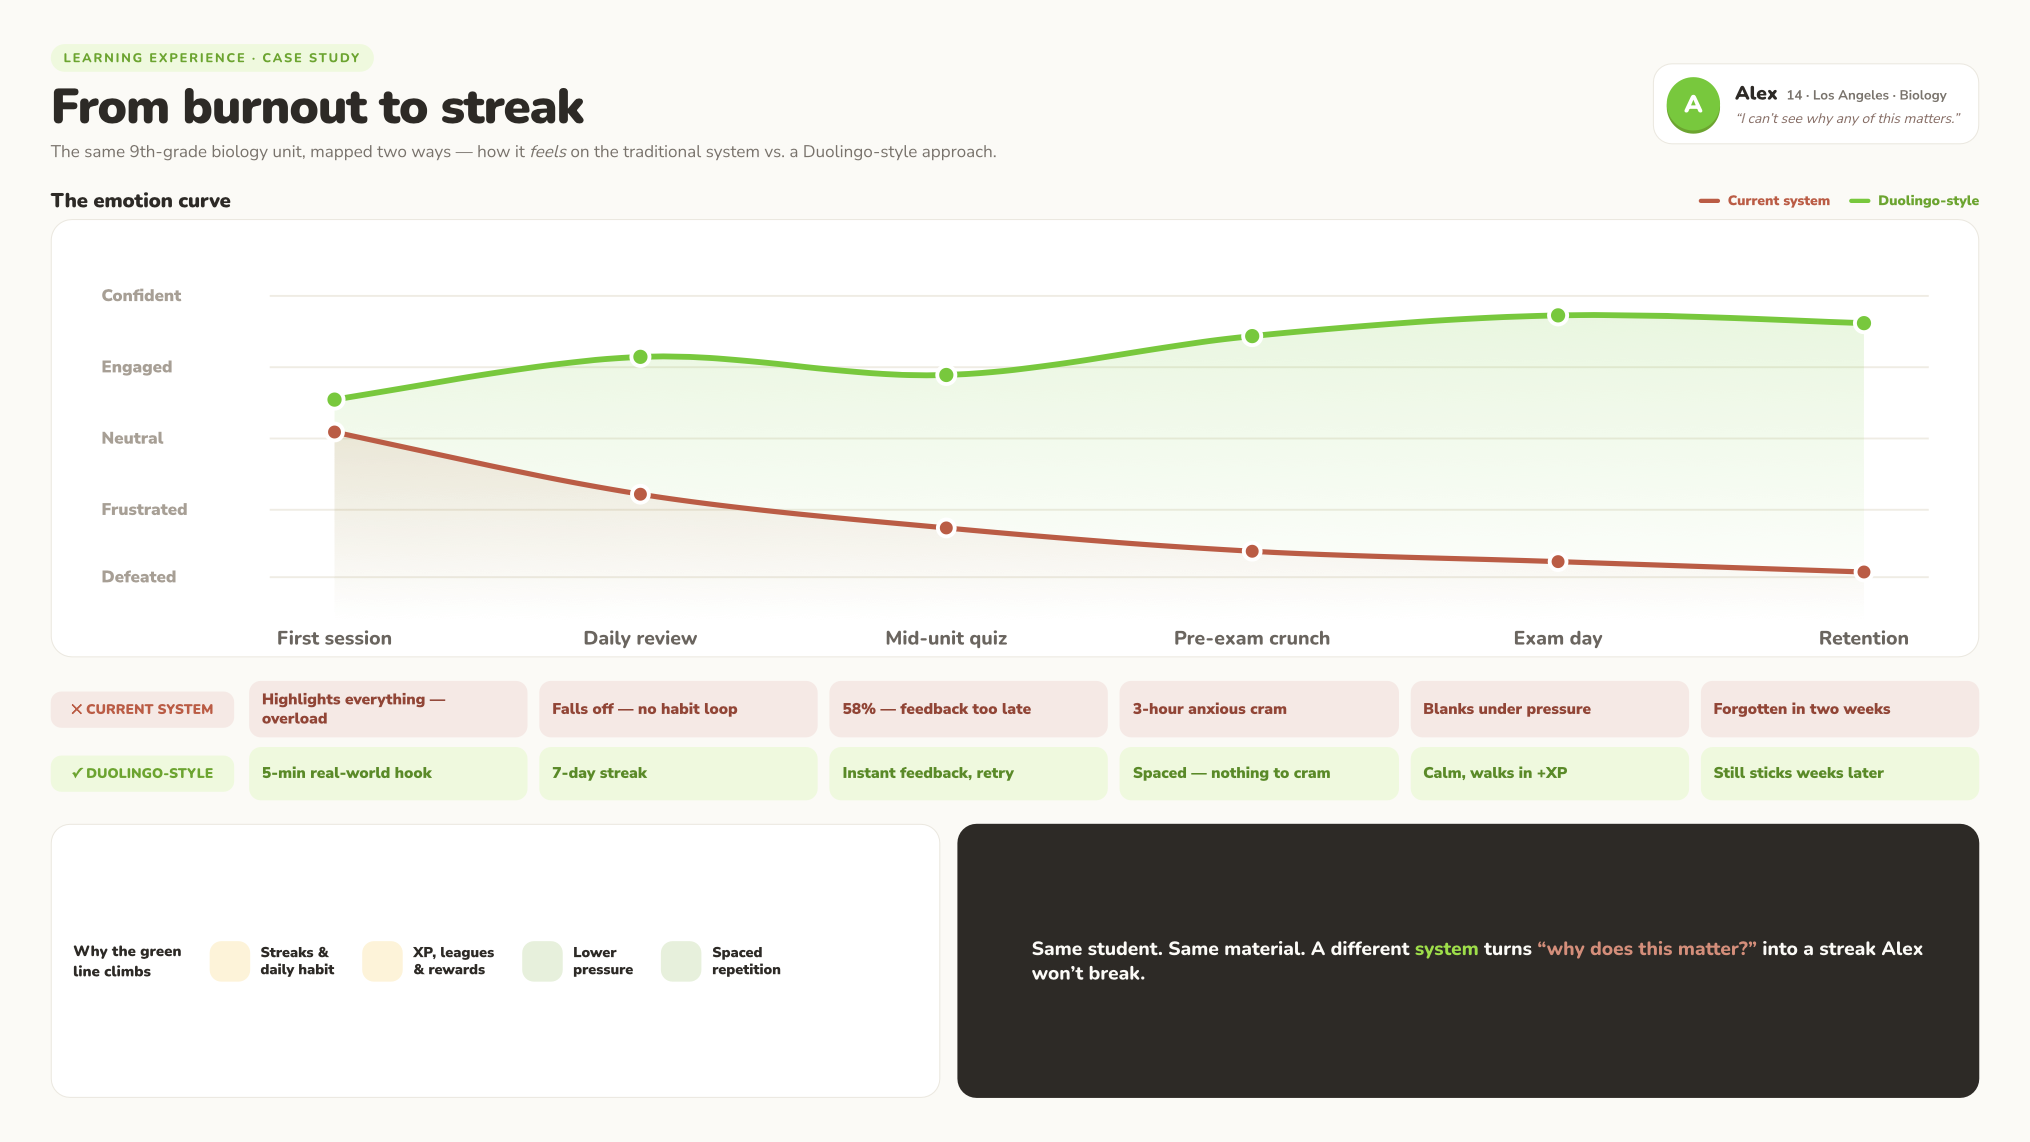The height and width of the screenshot is (1142, 2030).
Task: Click 'Why the green line climbs' text
Action: tap(127, 961)
